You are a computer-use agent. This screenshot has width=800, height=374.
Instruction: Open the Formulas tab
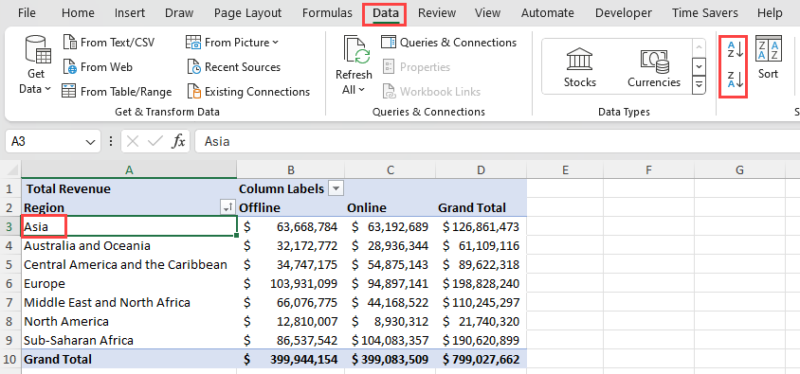point(327,13)
